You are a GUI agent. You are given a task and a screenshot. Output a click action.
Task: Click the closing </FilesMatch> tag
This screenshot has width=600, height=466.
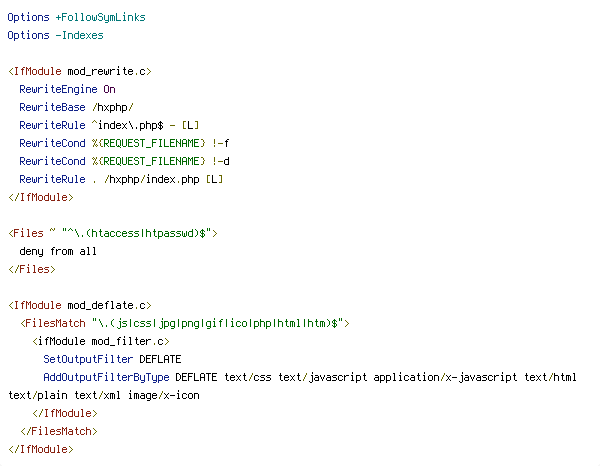click(59, 431)
